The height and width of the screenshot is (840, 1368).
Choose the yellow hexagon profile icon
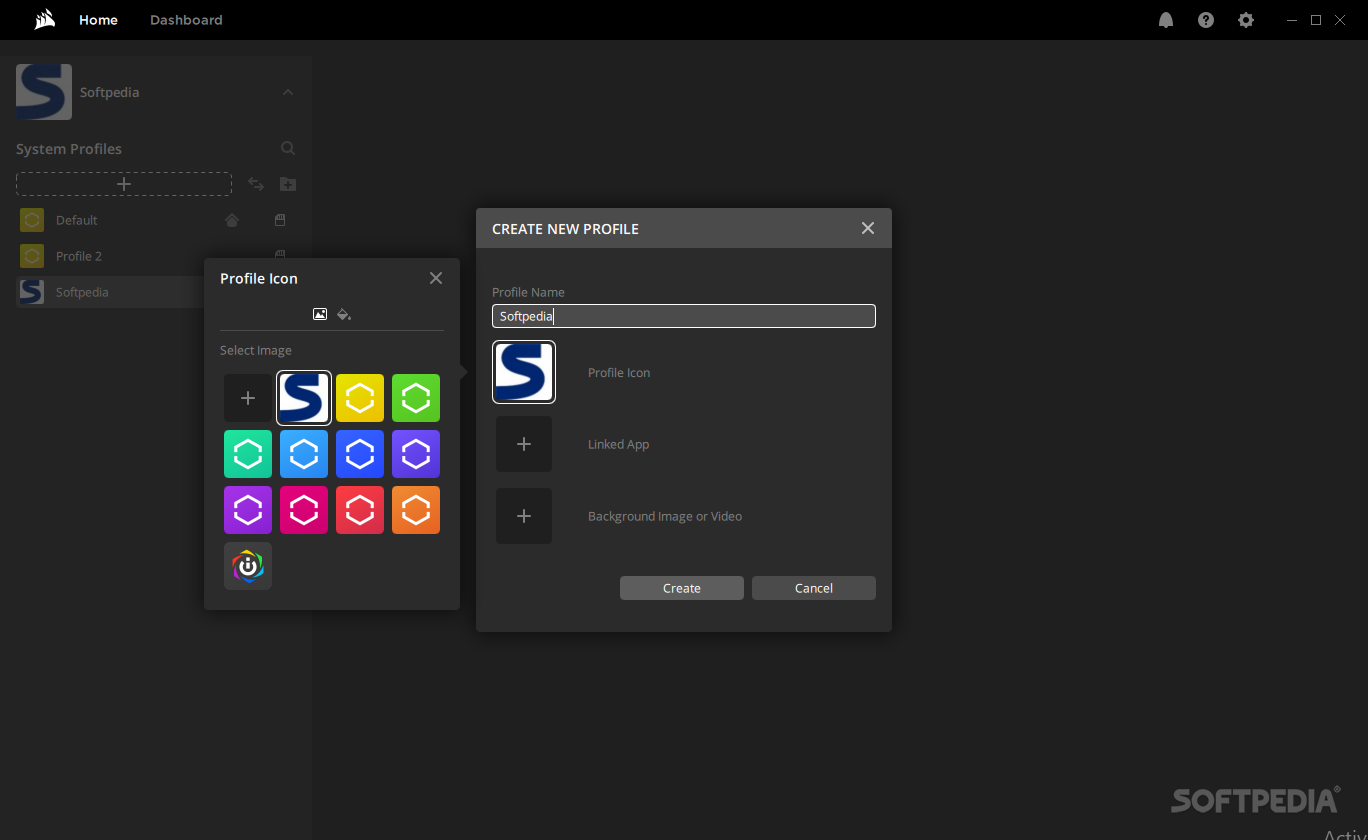[x=360, y=398]
